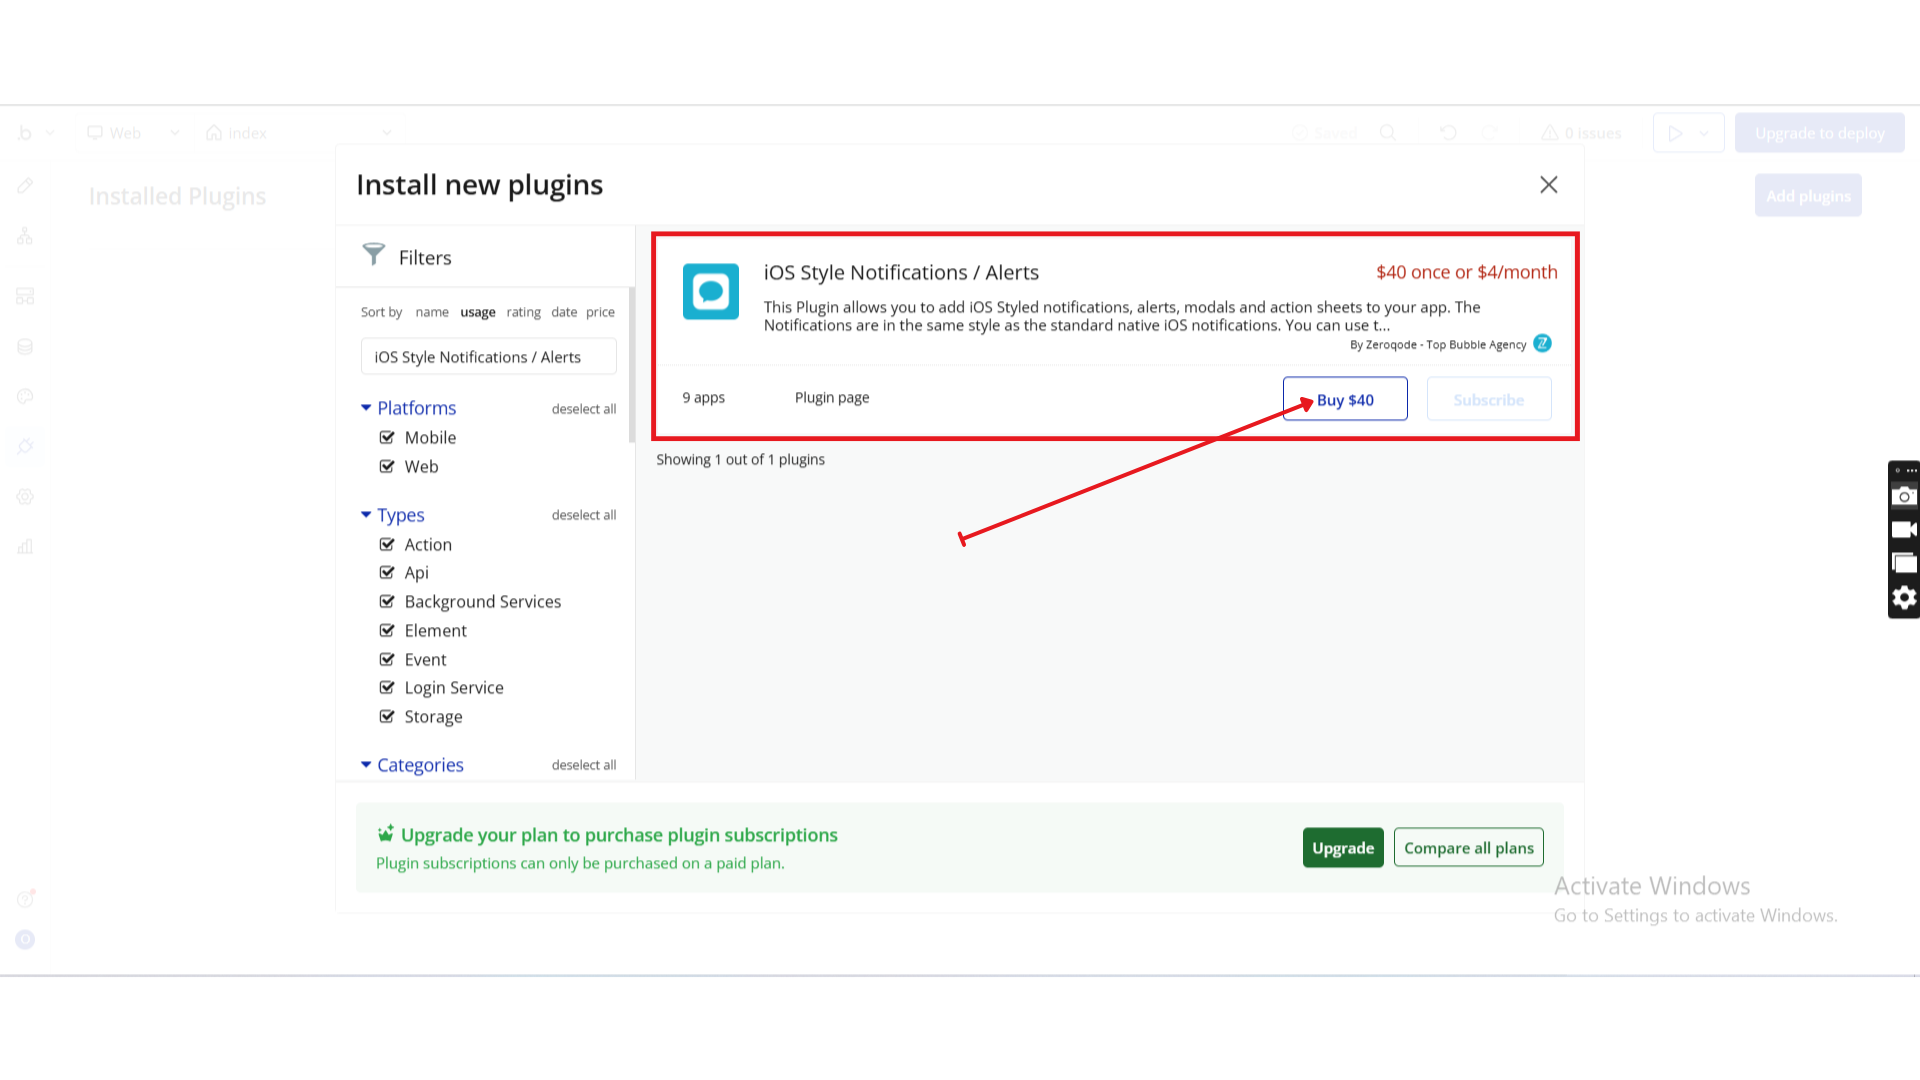The height and width of the screenshot is (1080, 1920).
Task: Open the recorder settings gear icon
Action: pyautogui.click(x=1904, y=598)
